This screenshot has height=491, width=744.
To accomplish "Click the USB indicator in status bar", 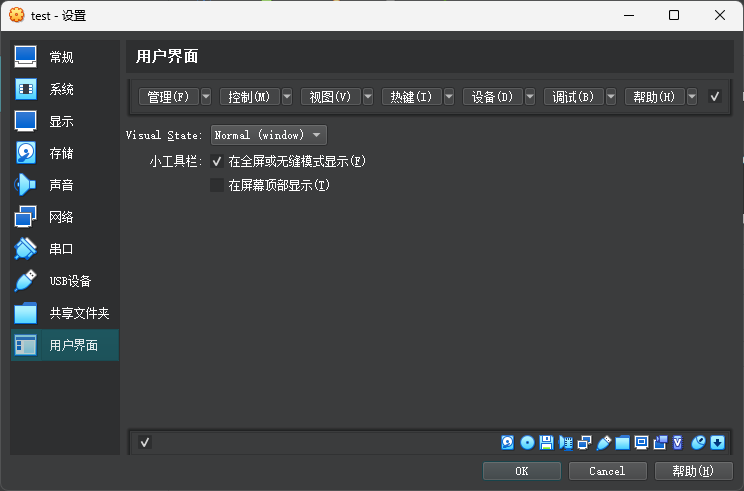I will [603, 443].
